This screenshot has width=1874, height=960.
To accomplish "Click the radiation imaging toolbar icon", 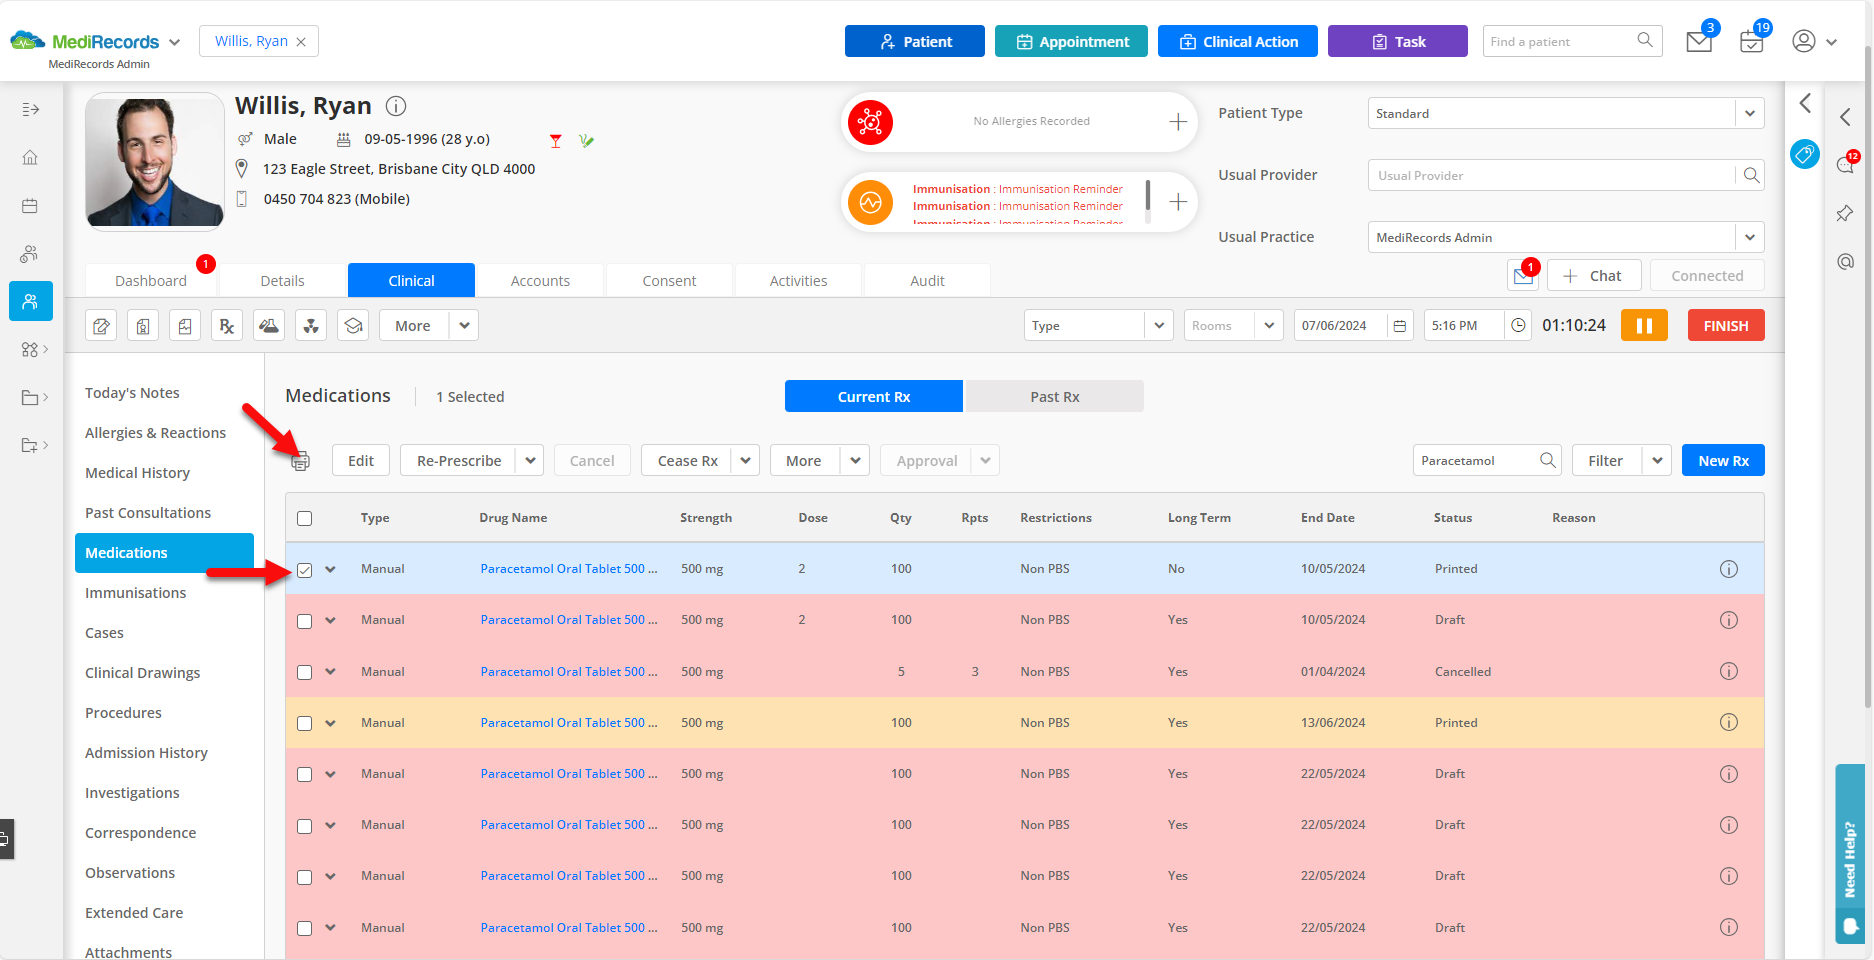I will coord(311,325).
